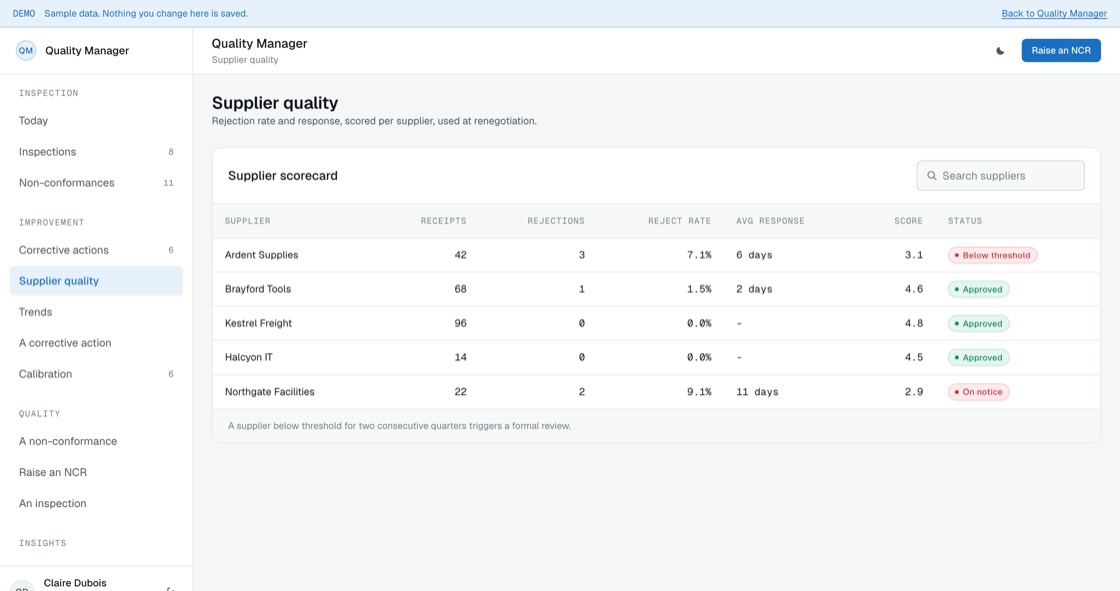Viewport: 1120px width, 591px height.
Task: Select the Ardent Supplies row name
Action: click(x=261, y=255)
